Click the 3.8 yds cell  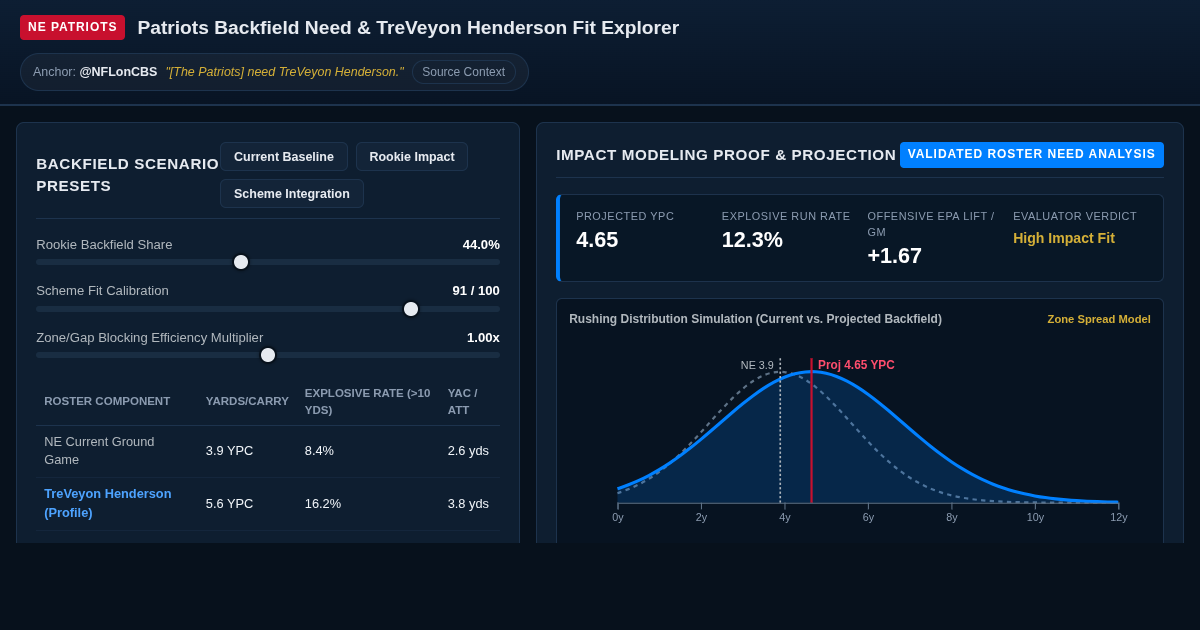tap(468, 504)
